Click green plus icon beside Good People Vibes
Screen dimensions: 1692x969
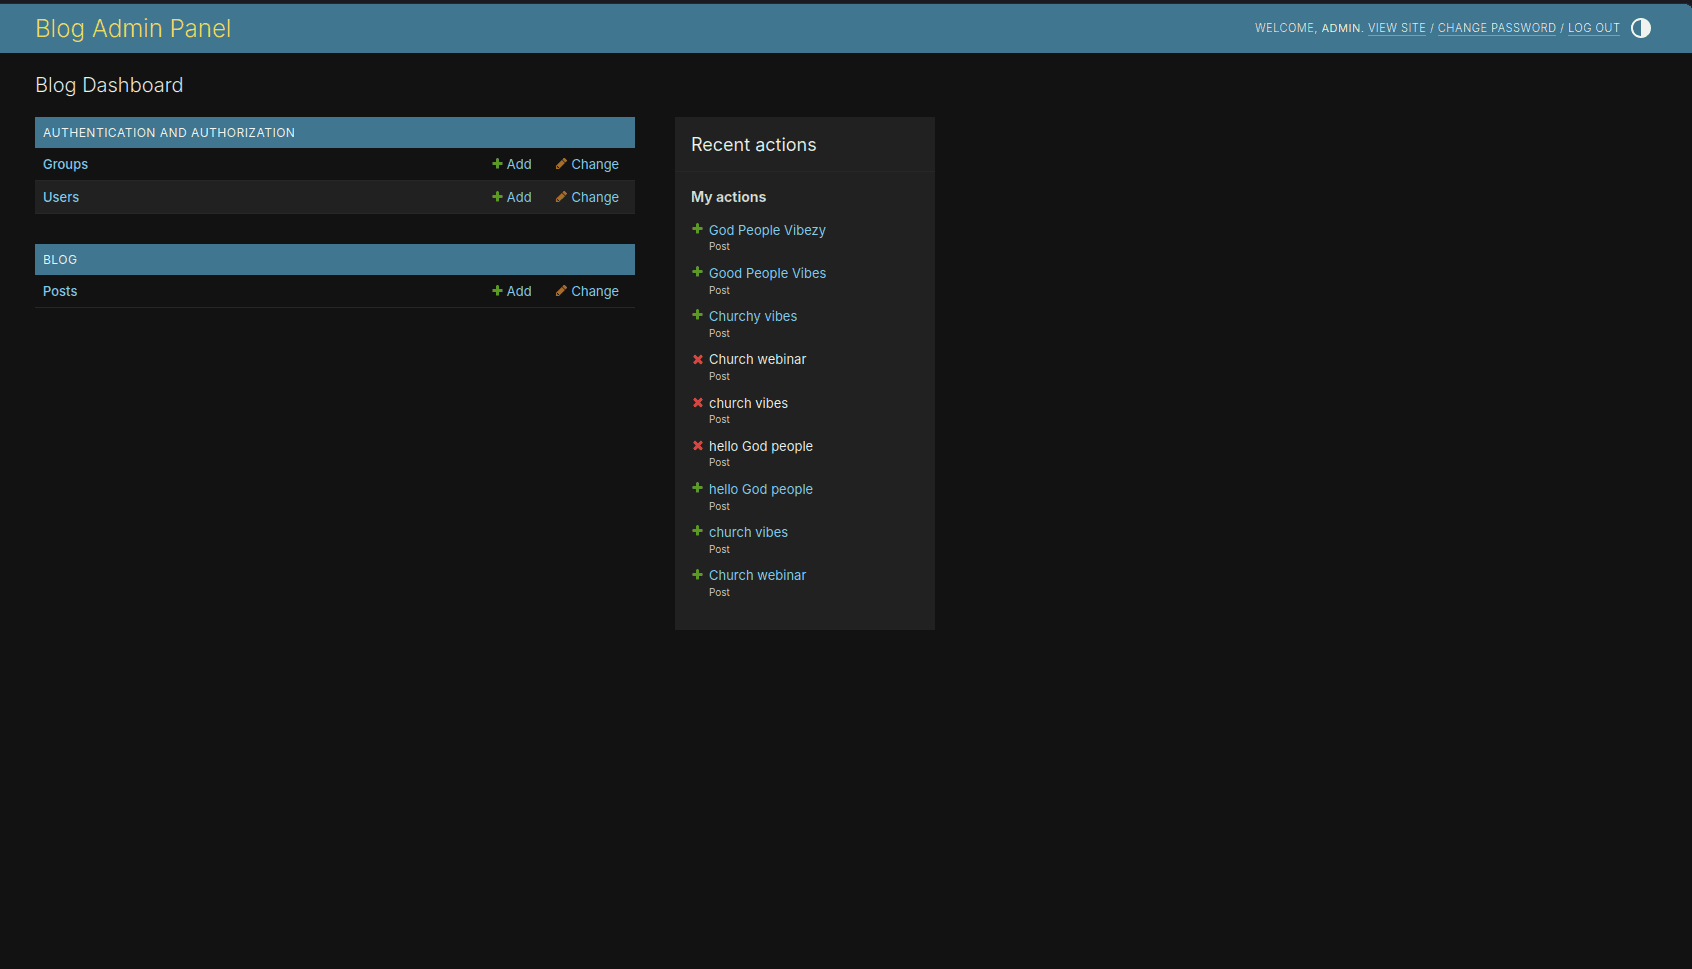point(697,272)
